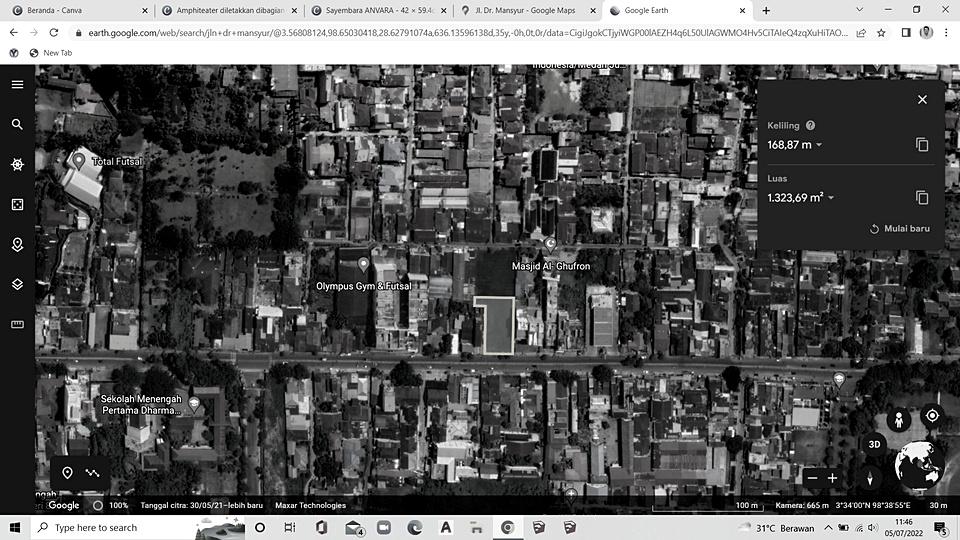Add a placemark with pin tool
The width and height of the screenshot is (960, 540).
67,473
